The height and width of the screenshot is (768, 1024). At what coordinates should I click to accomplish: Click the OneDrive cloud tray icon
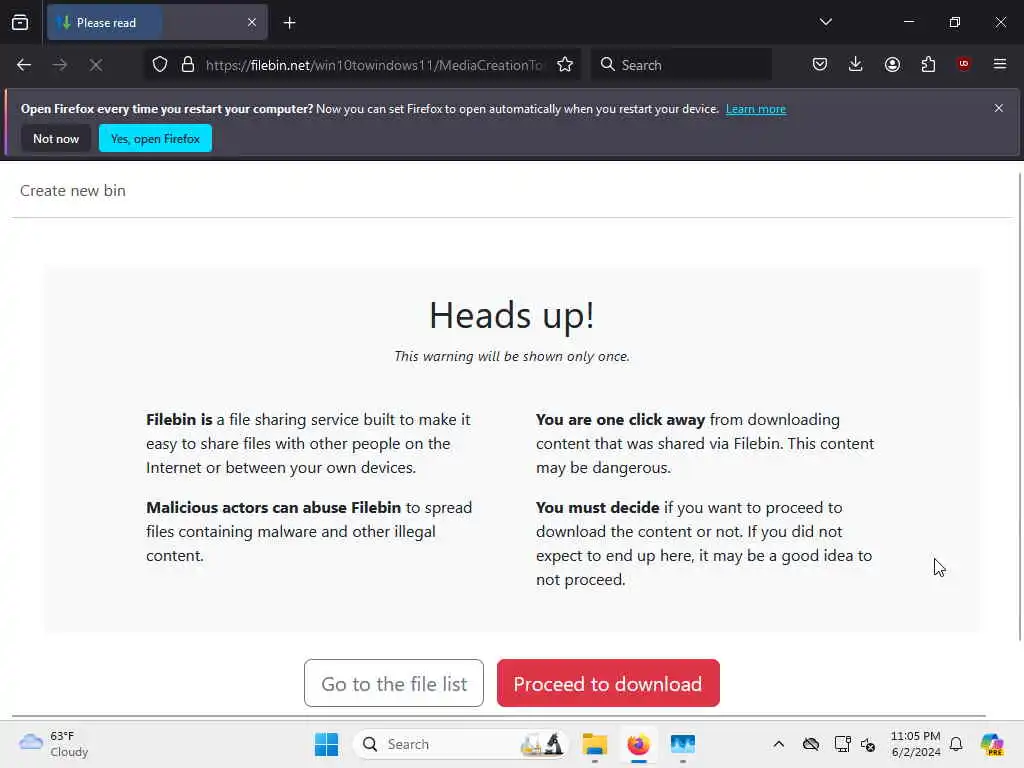pos(810,744)
